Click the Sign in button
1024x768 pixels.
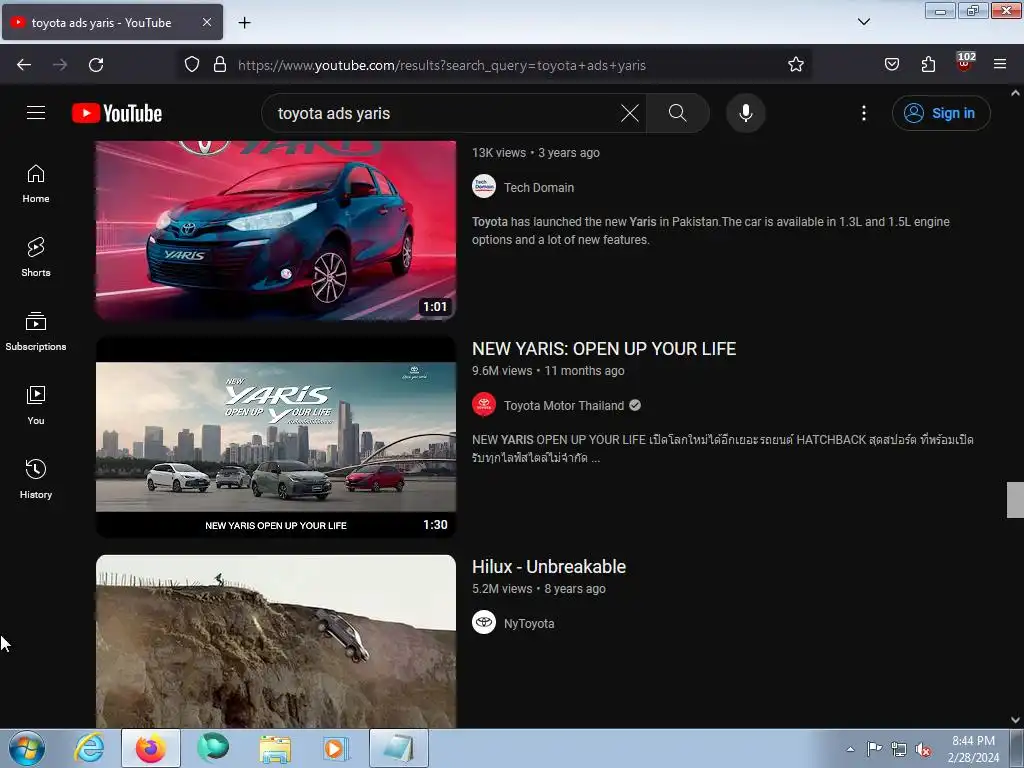pos(941,113)
